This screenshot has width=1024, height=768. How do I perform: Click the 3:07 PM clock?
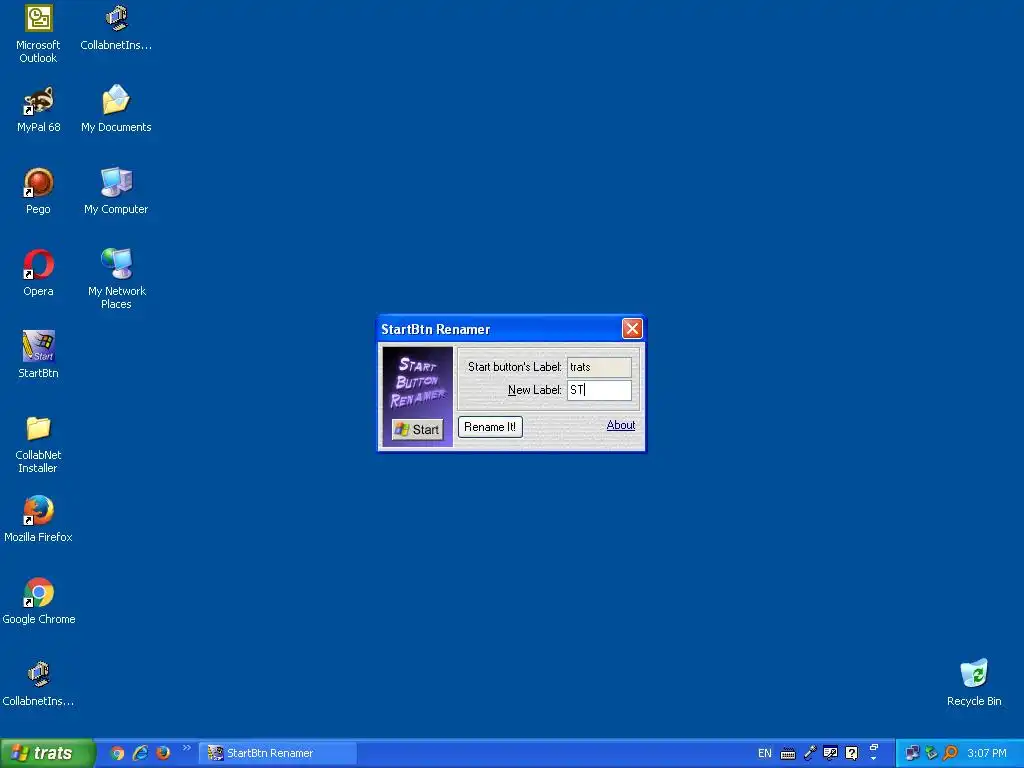987,753
